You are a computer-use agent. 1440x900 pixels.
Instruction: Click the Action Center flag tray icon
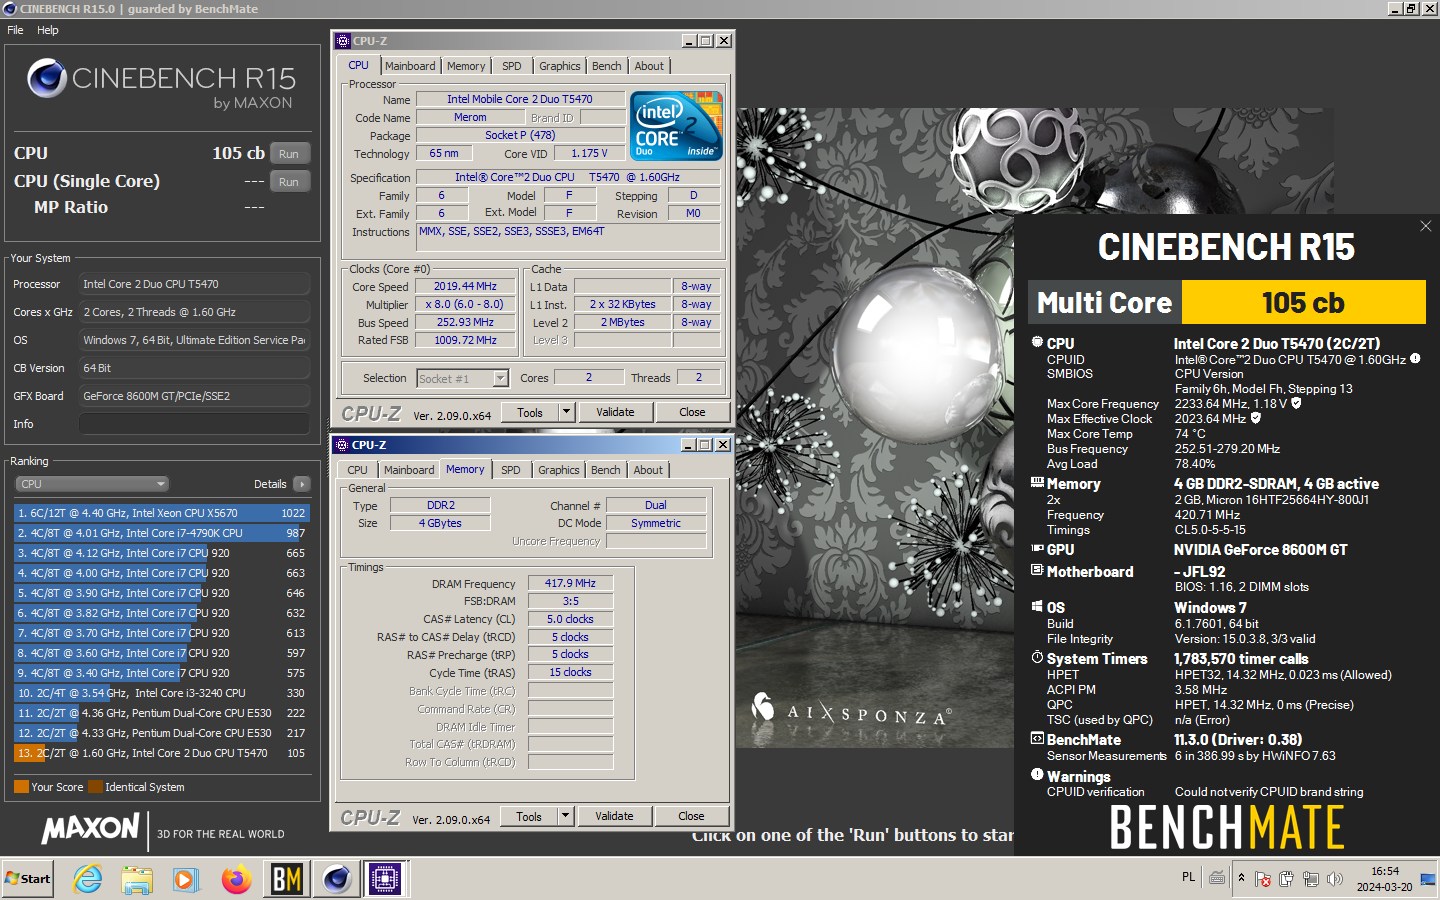coord(1262,879)
